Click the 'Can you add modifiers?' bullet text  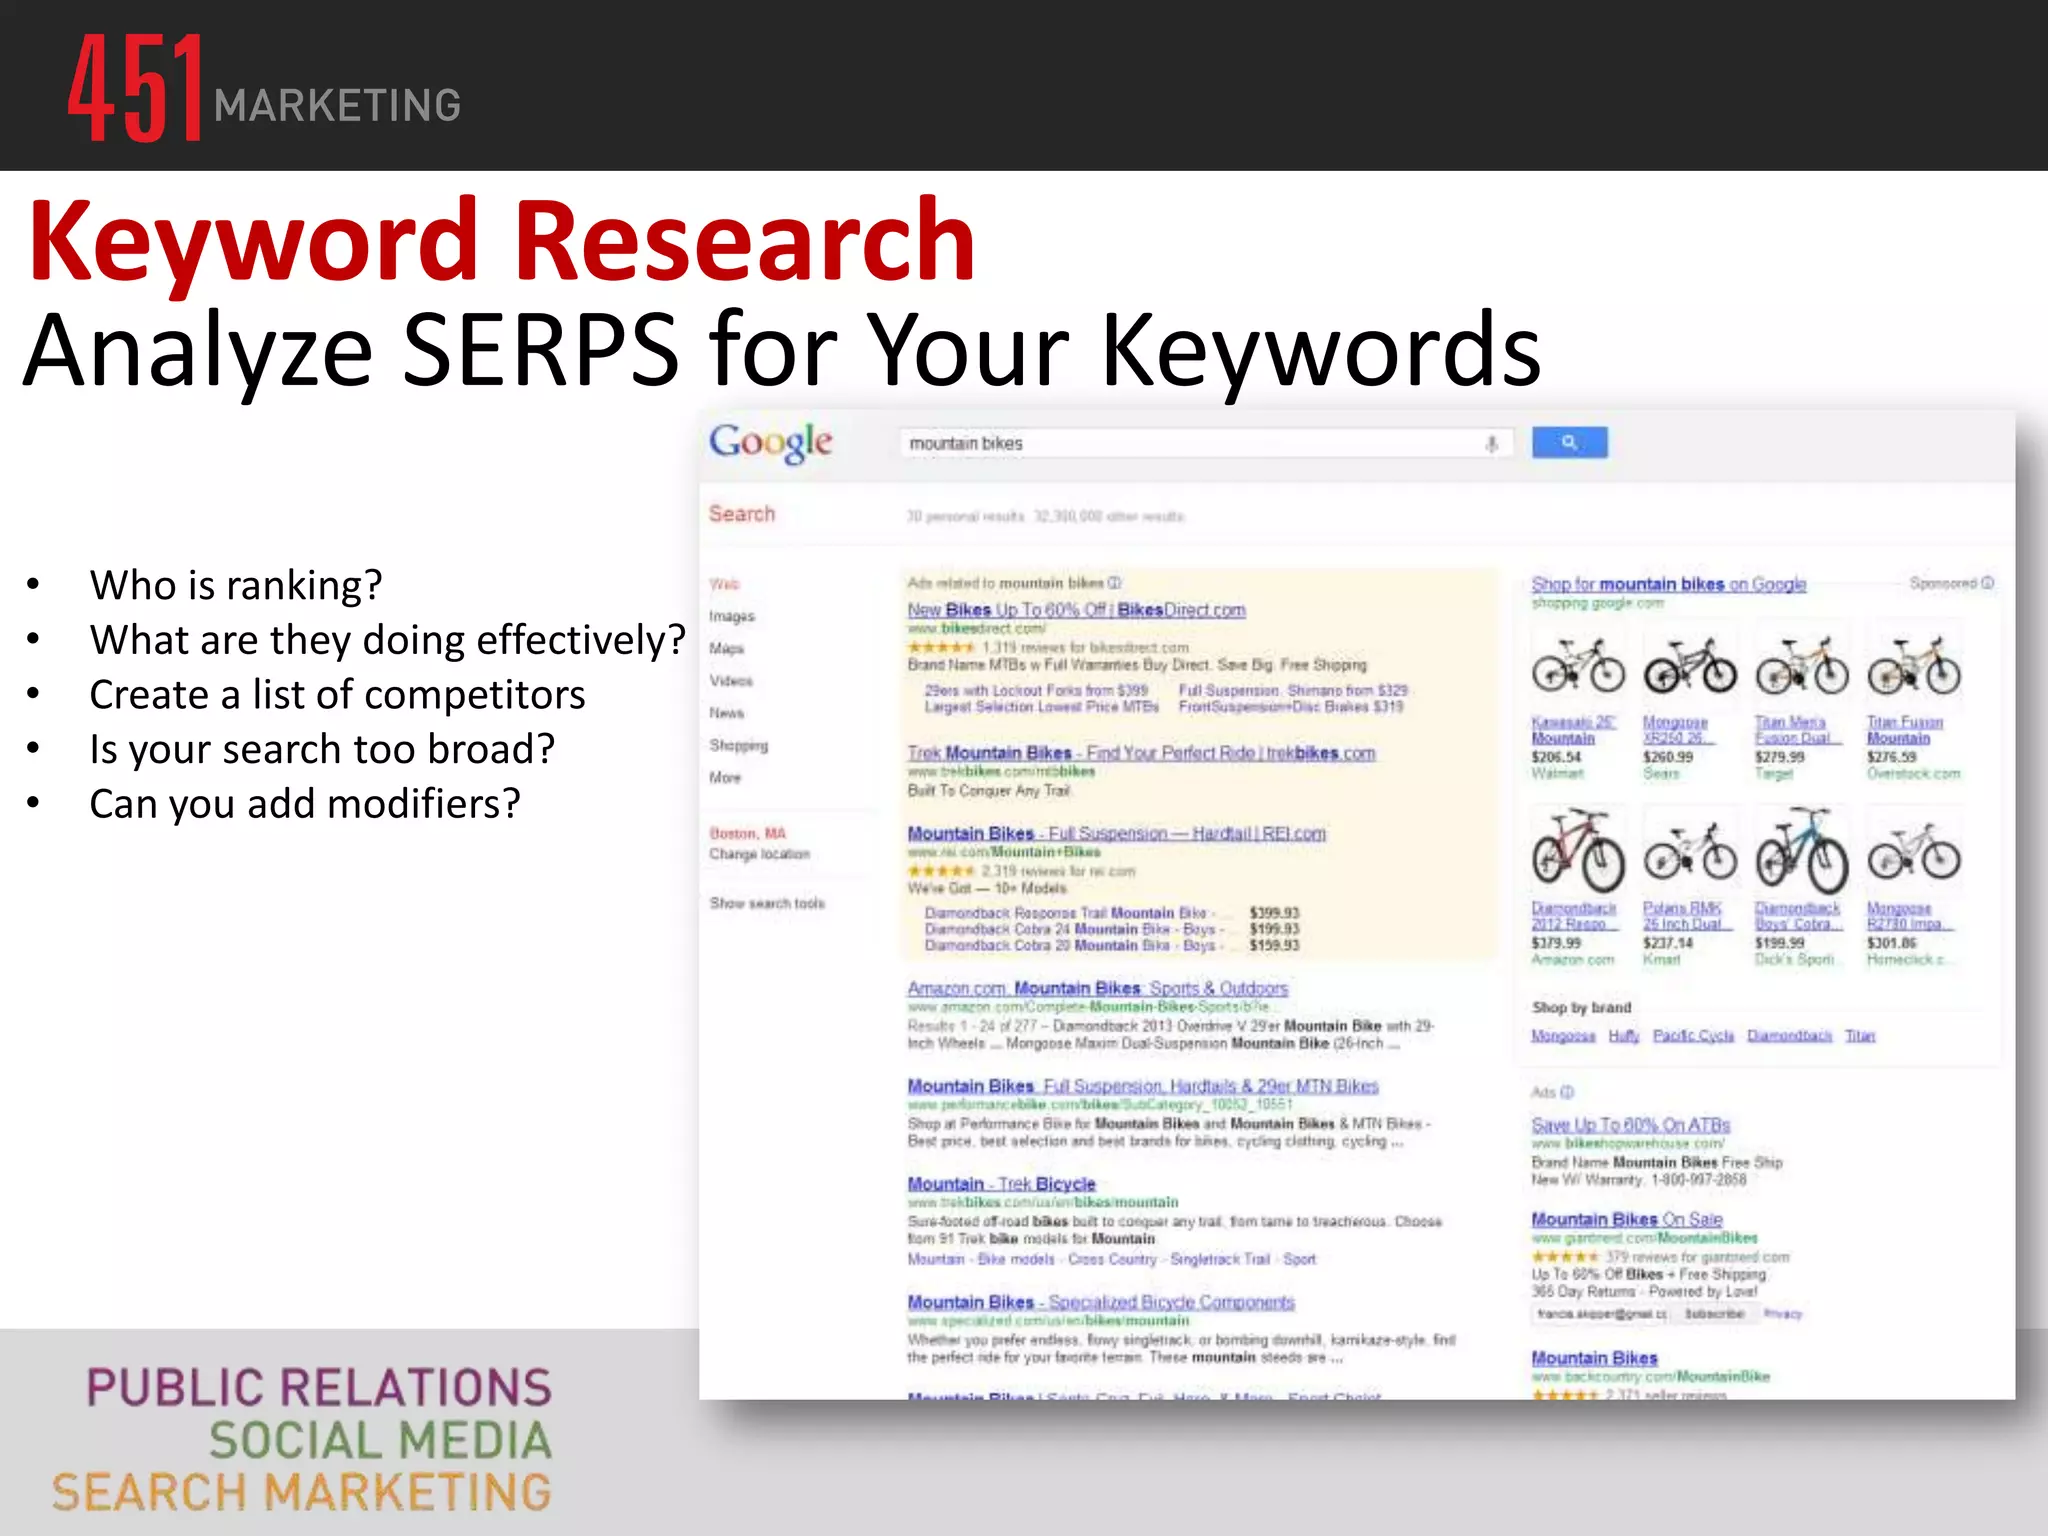(305, 803)
